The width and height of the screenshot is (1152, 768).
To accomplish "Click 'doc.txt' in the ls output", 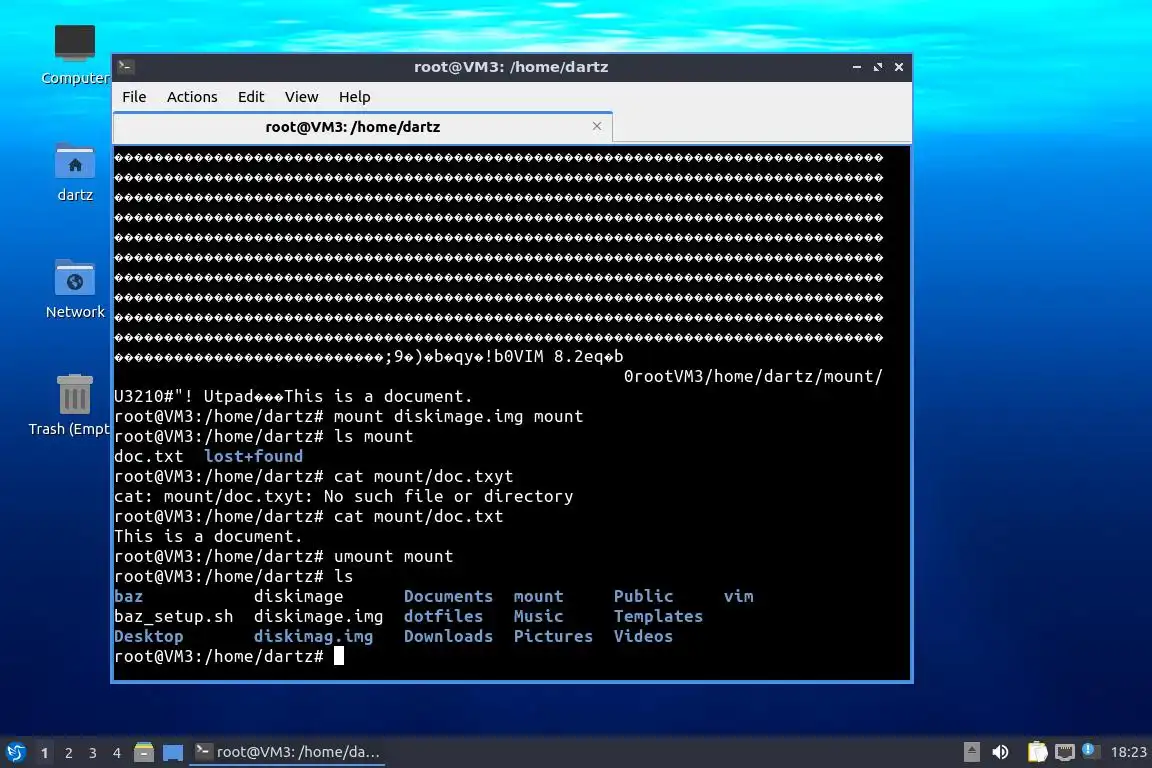I will [x=148, y=456].
